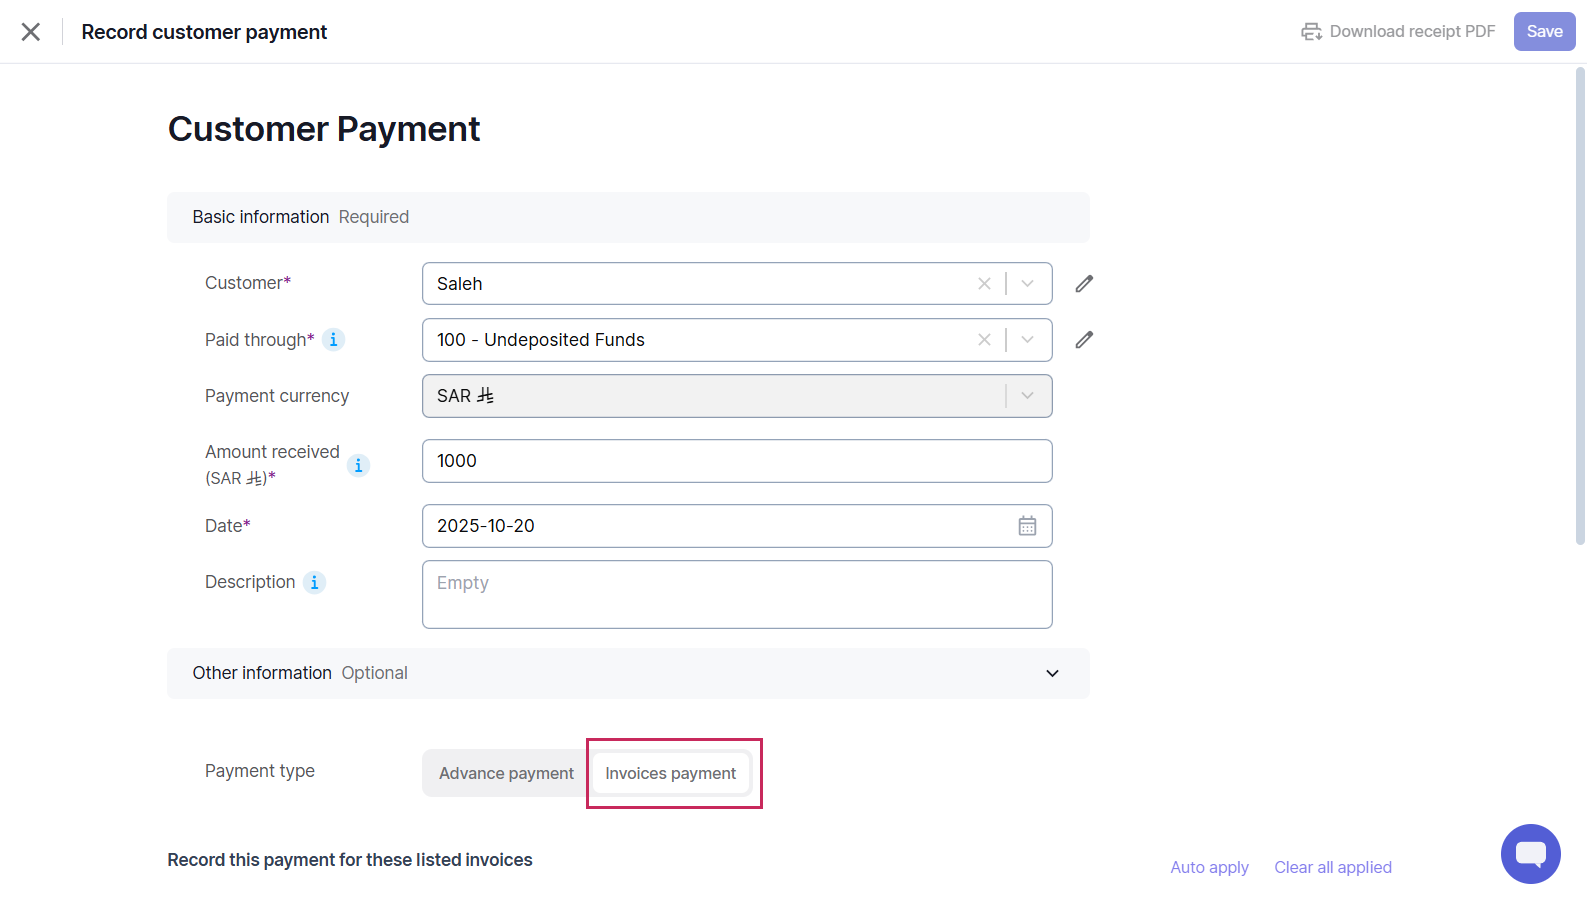Click the edit pencil next to Customer
Screen dimensions: 1587x903
[1084, 284]
